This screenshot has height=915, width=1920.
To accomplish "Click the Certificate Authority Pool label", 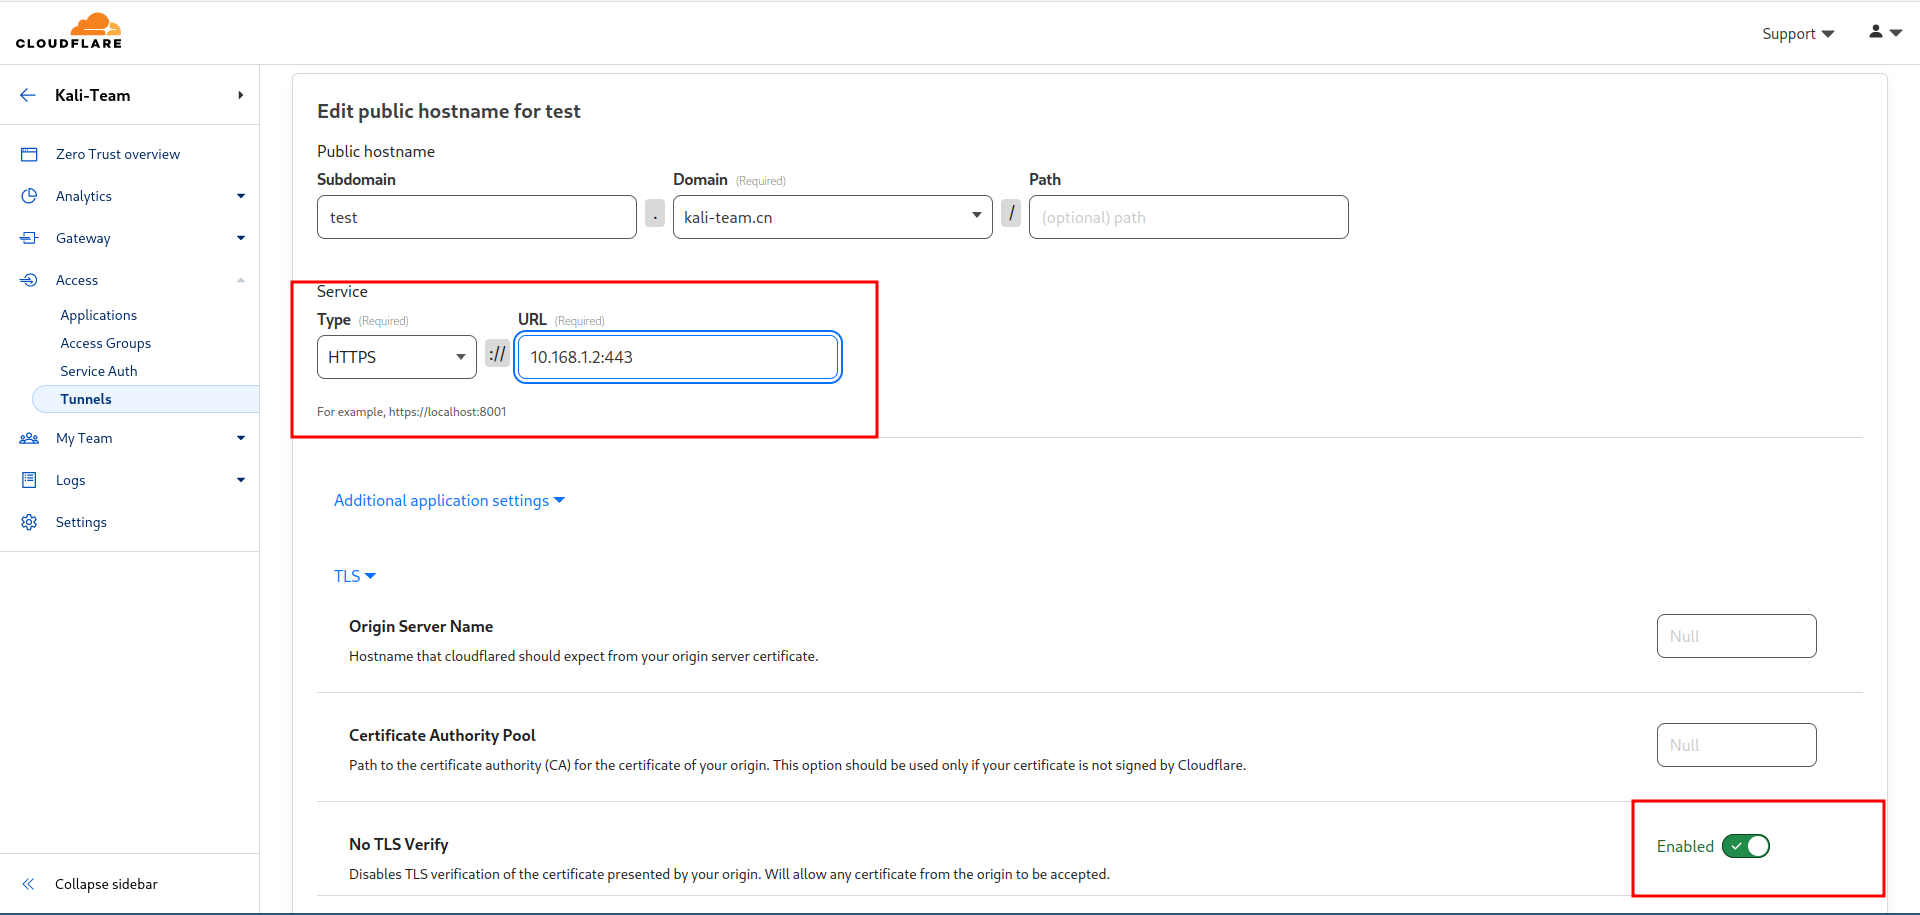I will 442,735.
